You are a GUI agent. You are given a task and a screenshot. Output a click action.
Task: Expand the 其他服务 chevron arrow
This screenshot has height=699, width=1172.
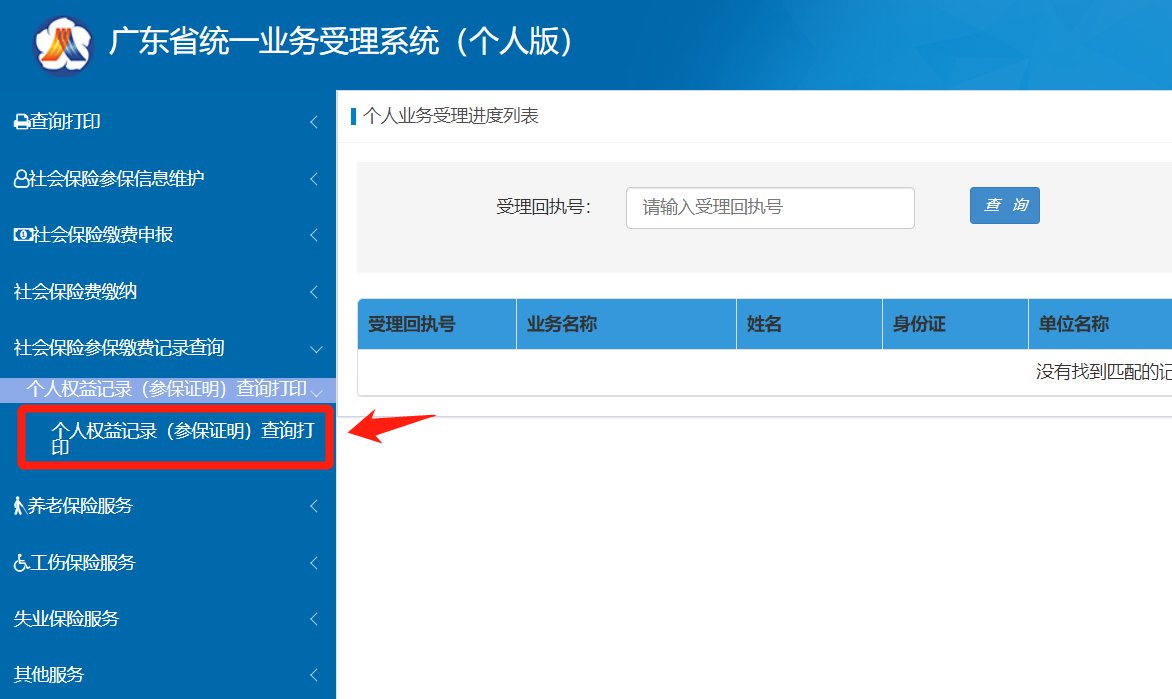[314, 675]
